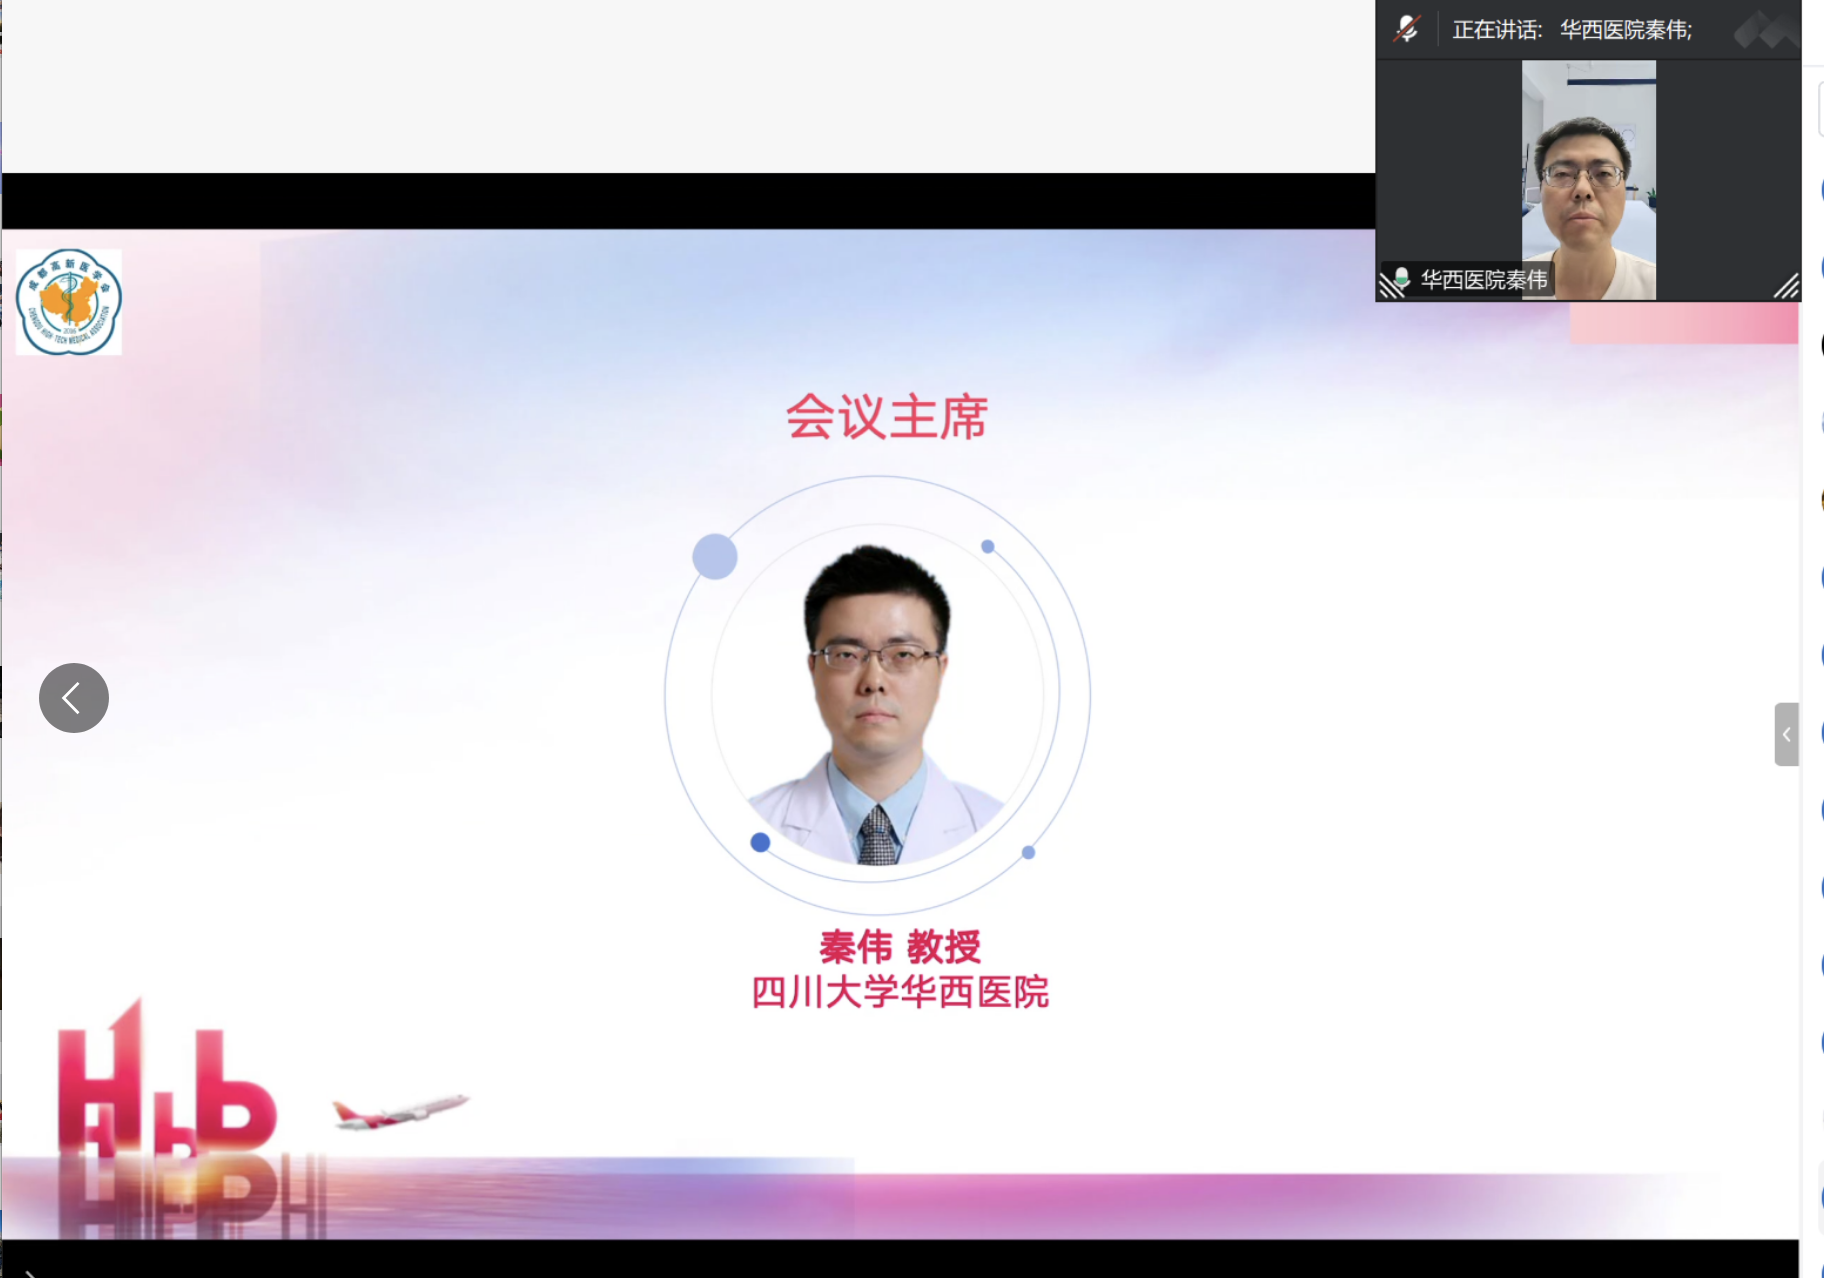The height and width of the screenshot is (1278, 1824).
Task: Click the 四川大学华西医院 affiliation text
Action: click(900, 992)
